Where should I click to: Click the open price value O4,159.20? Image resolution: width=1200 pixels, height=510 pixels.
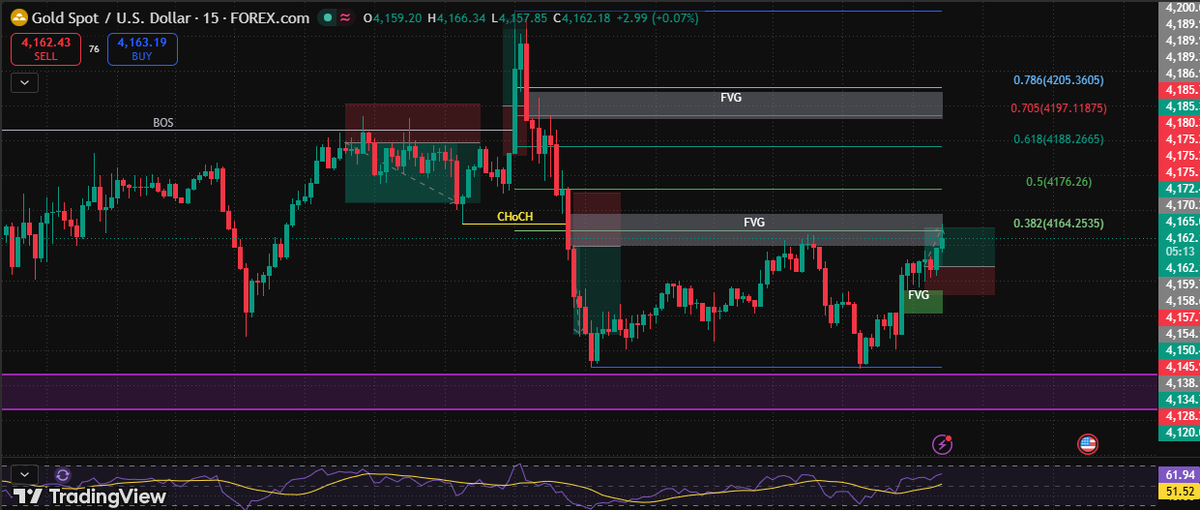[394, 18]
